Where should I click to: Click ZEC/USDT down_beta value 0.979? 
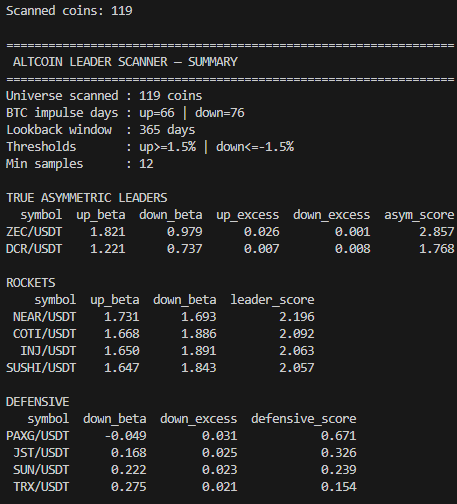coord(185,232)
